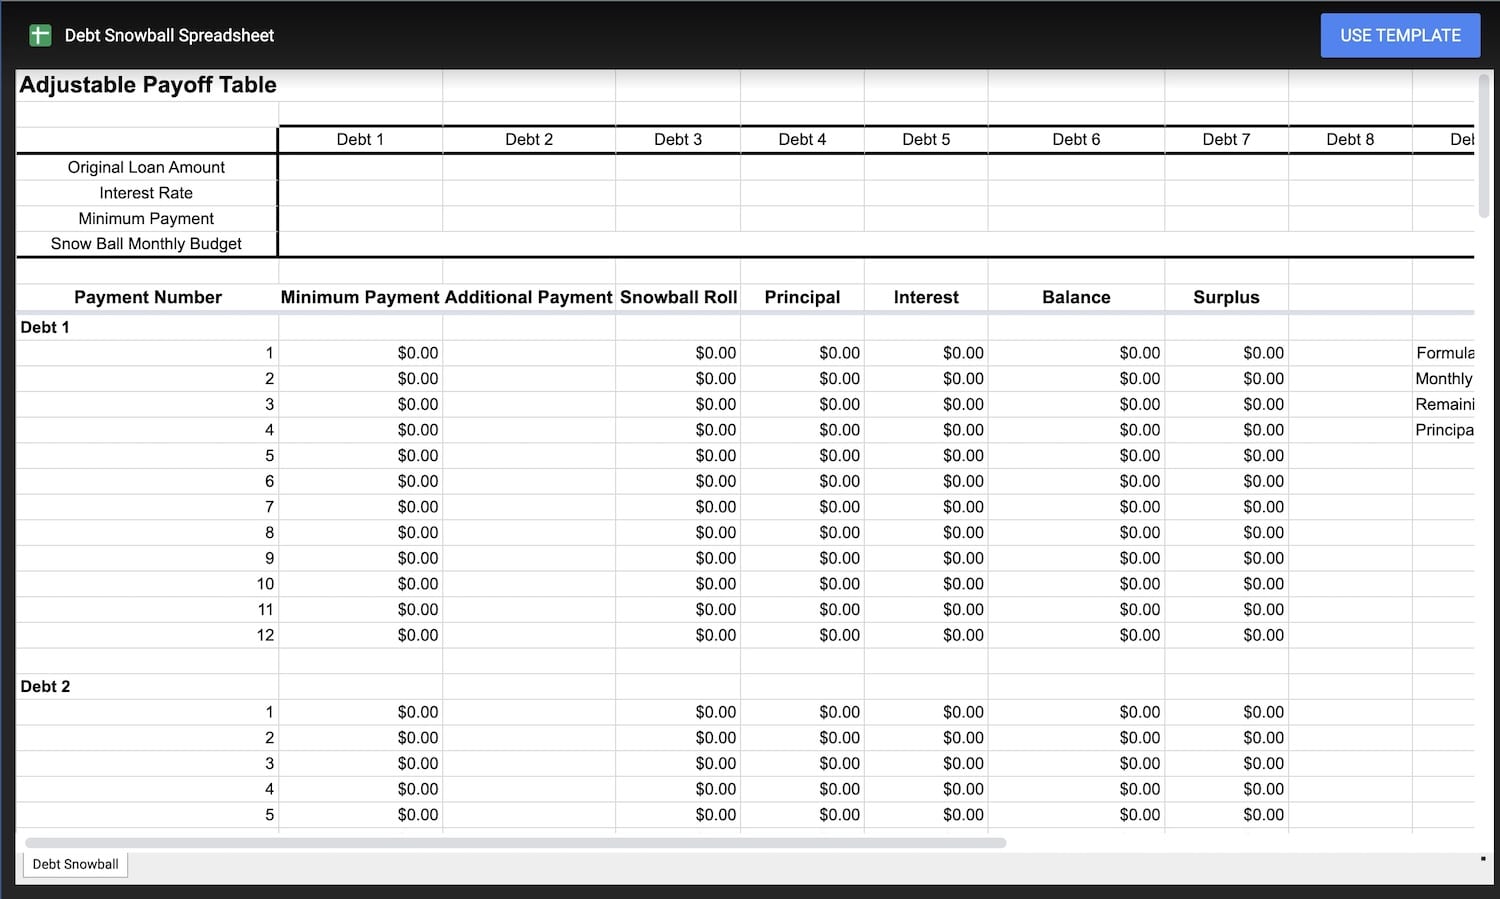The width and height of the screenshot is (1500, 899).
Task: Select the Adjustable Payoff Table title cell
Action: click(x=148, y=85)
